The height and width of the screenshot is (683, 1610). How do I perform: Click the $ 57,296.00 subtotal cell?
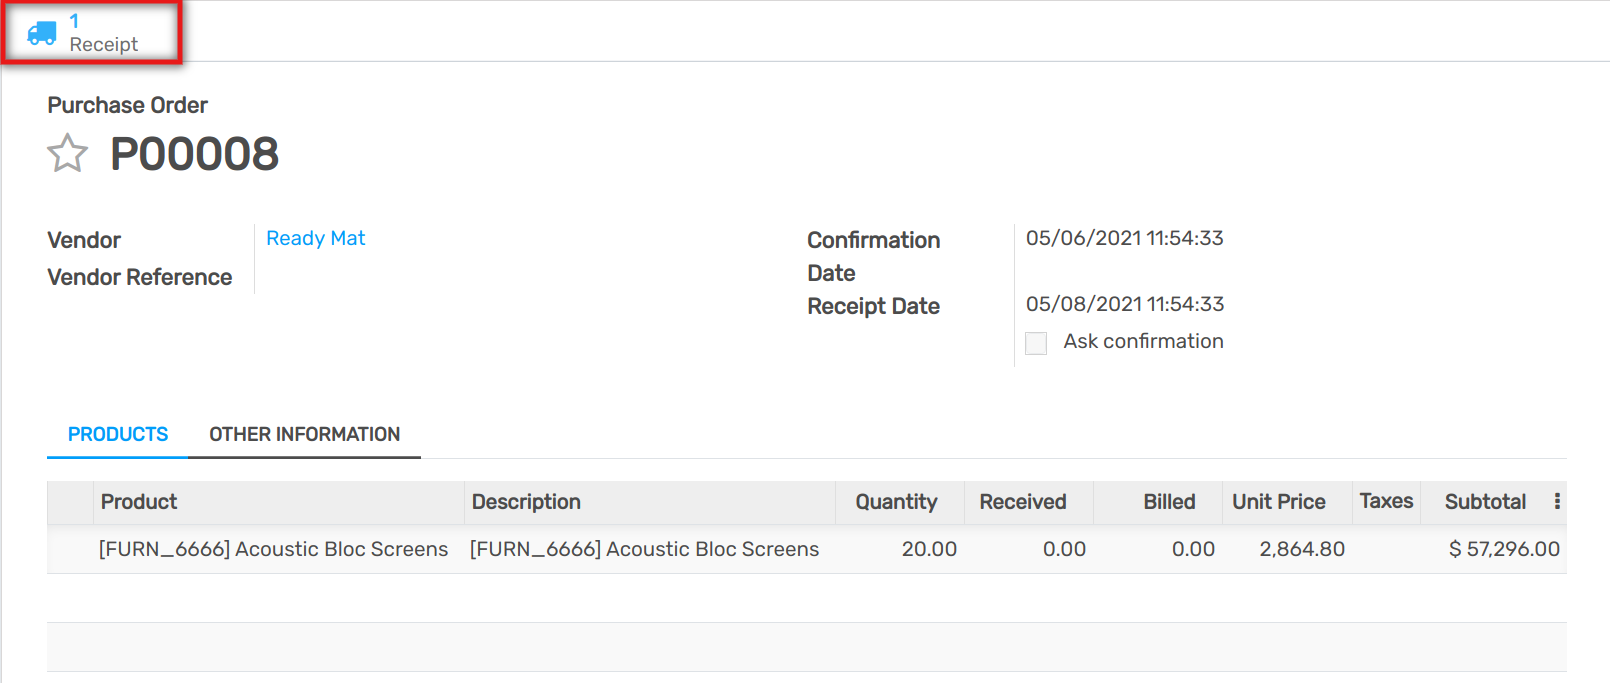point(1503,549)
